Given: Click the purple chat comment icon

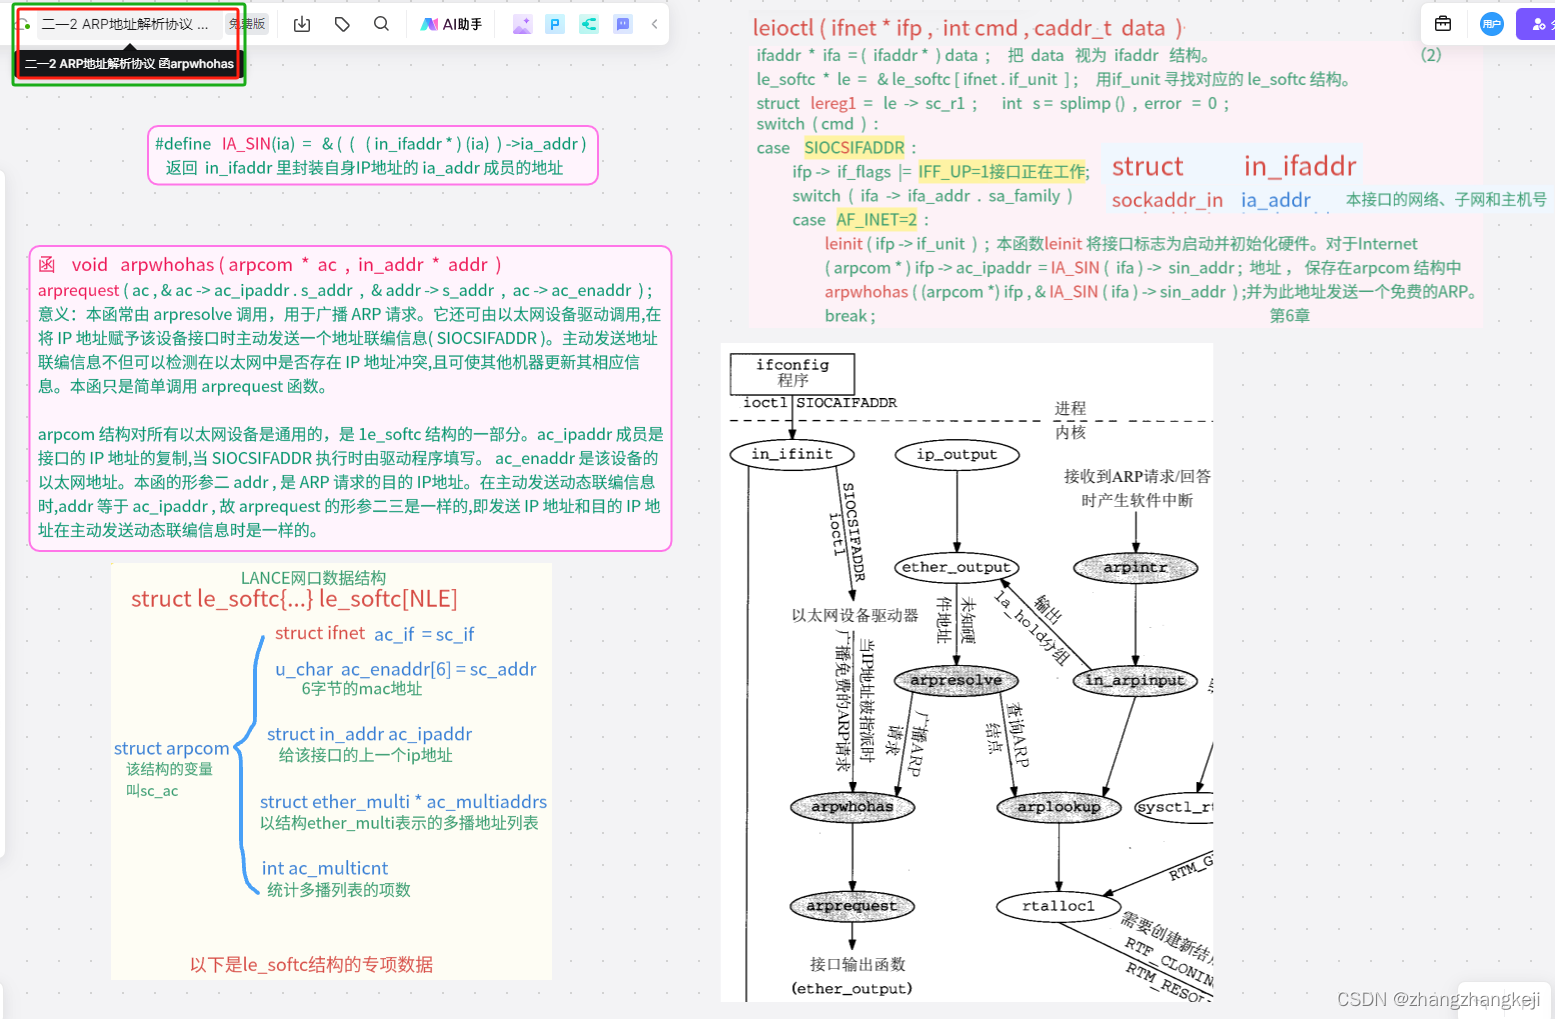Looking at the screenshot, I should [623, 24].
